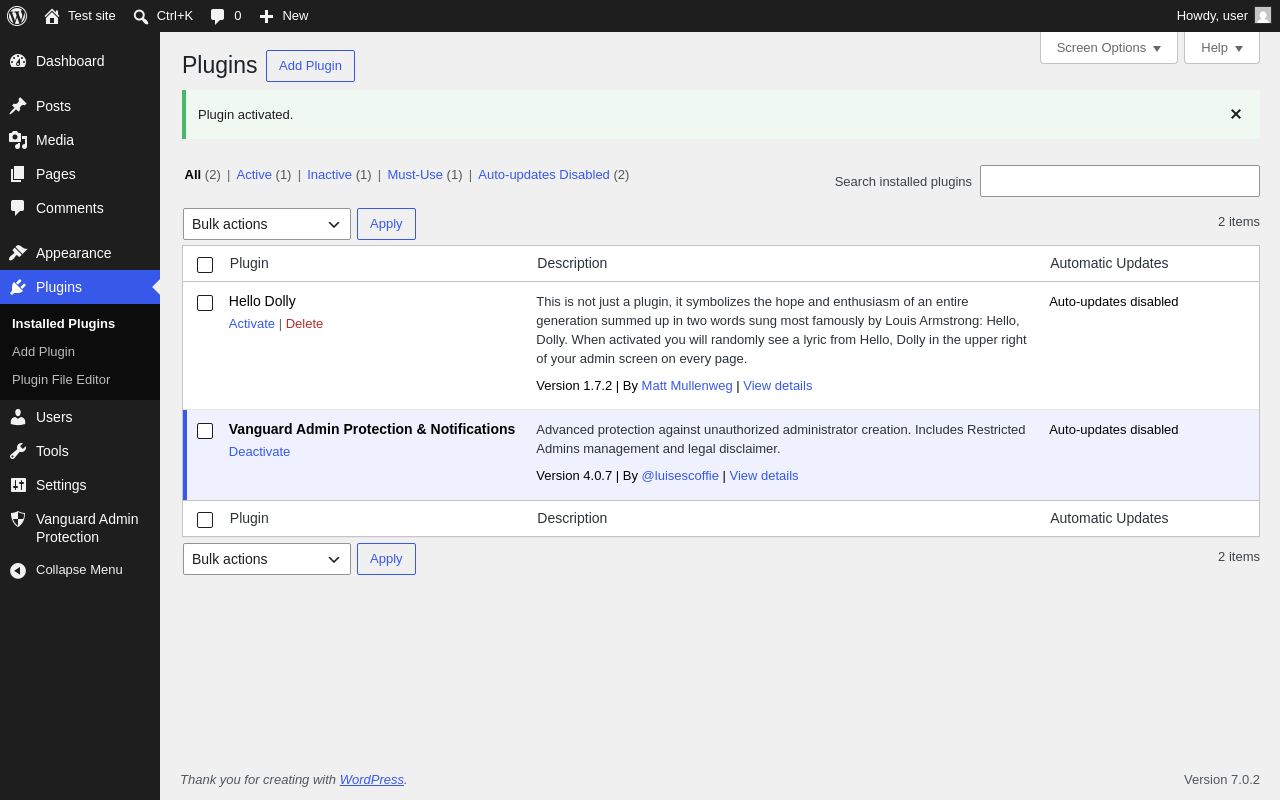The image size is (1280, 800).
Task: Click the Dashboard gauge icon
Action: pyautogui.click(x=18, y=61)
